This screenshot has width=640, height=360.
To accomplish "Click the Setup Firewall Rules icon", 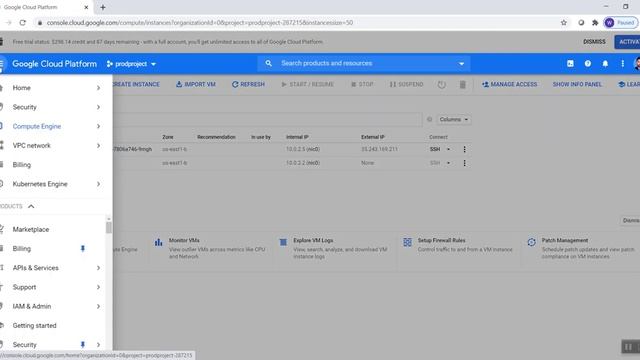I will point(407,242).
